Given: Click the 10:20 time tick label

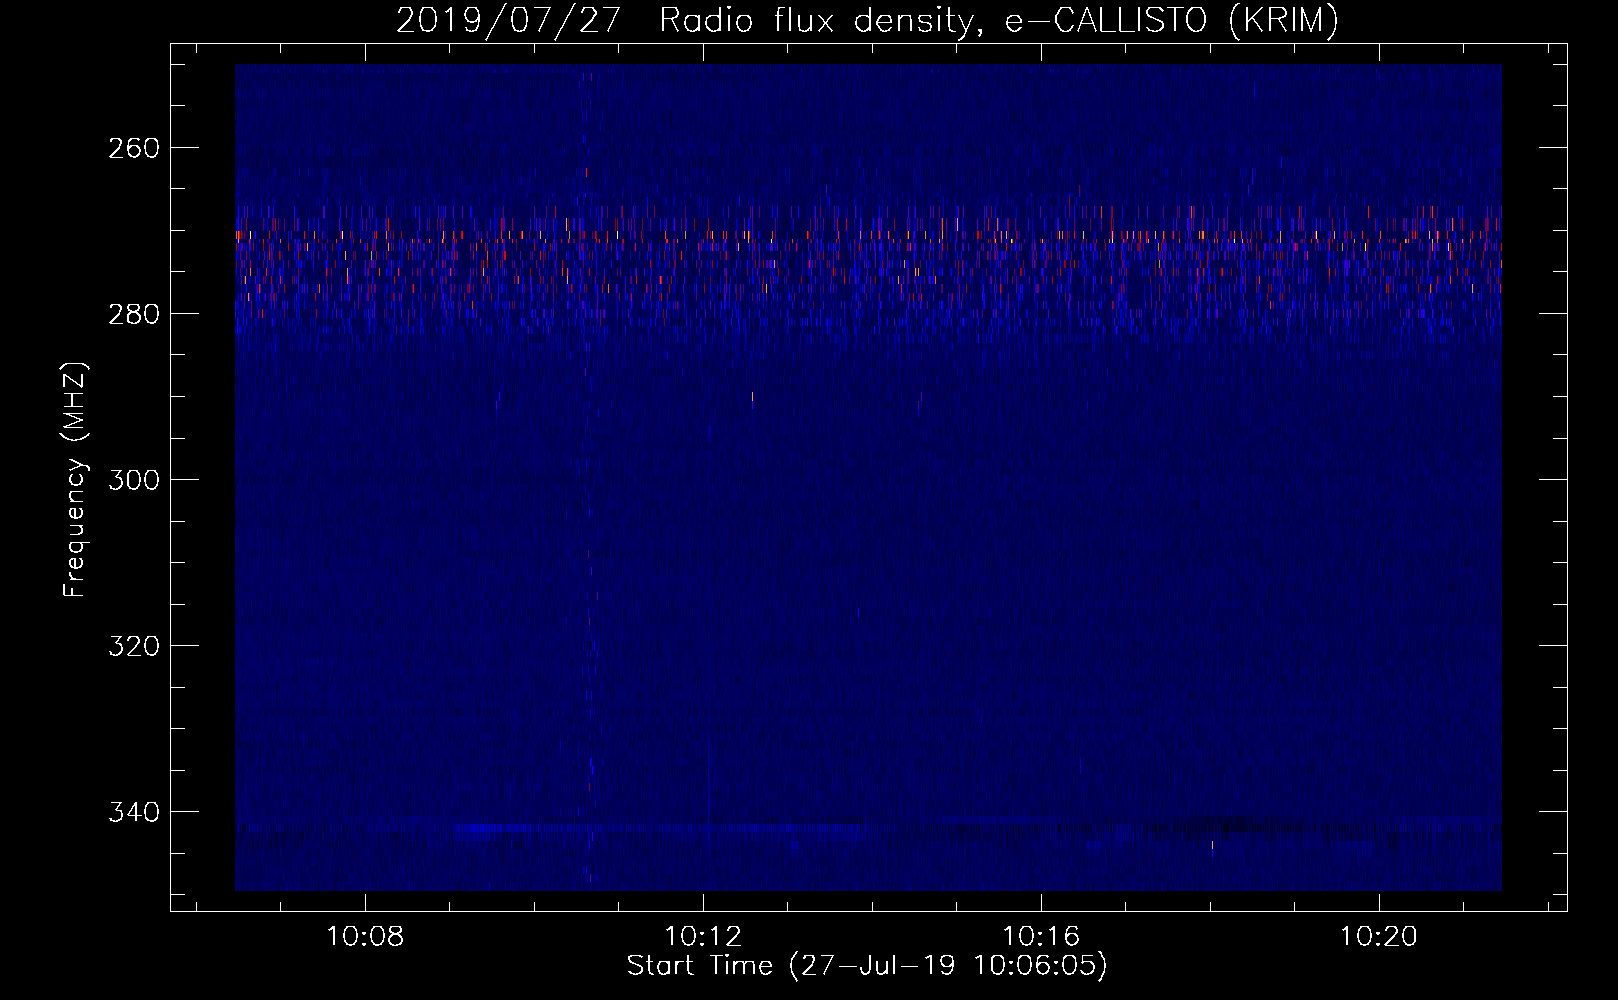Looking at the screenshot, I should [x=1379, y=937].
